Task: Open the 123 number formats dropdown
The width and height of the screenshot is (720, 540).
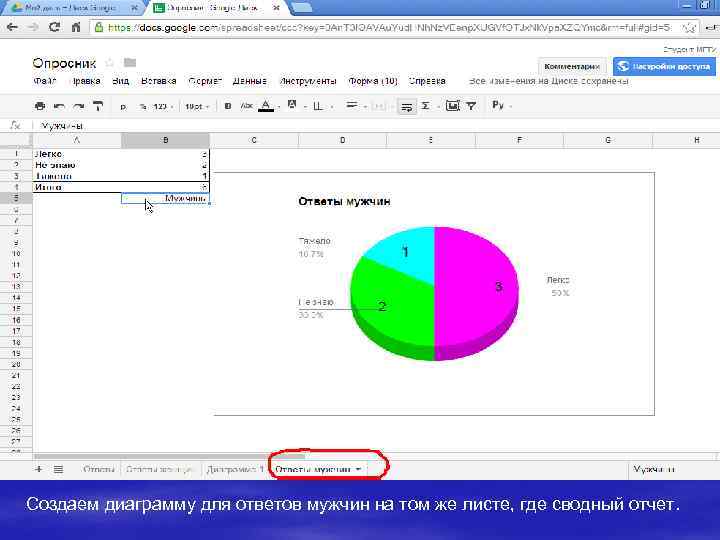Action: coord(163,107)
